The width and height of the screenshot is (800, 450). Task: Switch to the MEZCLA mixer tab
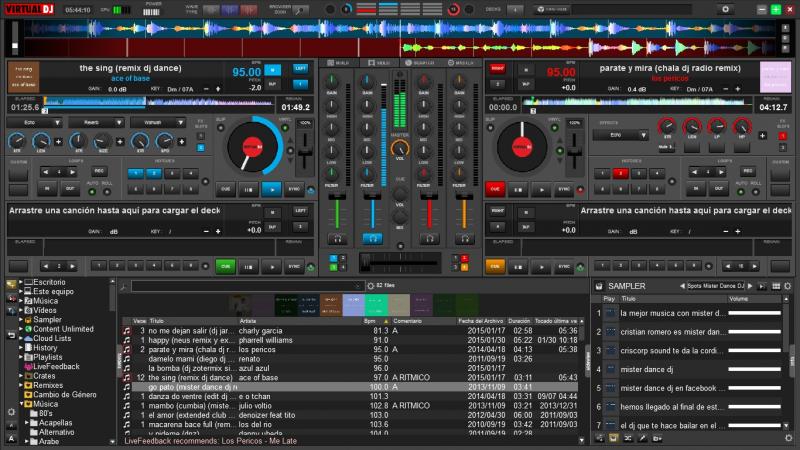tap(461, 63)
